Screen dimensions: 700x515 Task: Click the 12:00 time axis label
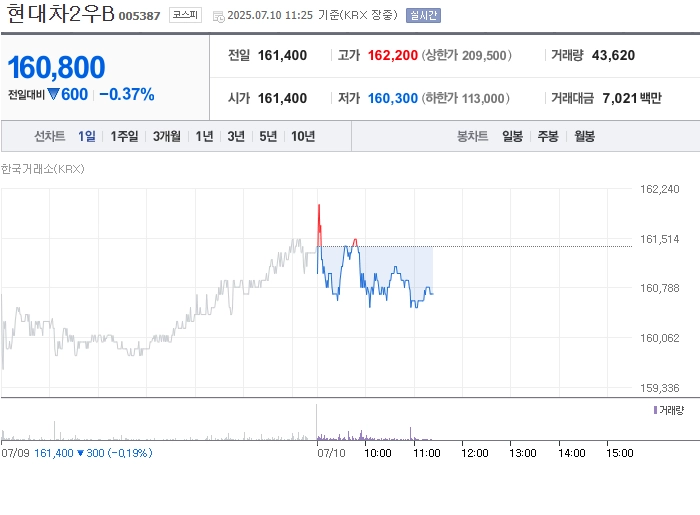click(x=475, y=453)
